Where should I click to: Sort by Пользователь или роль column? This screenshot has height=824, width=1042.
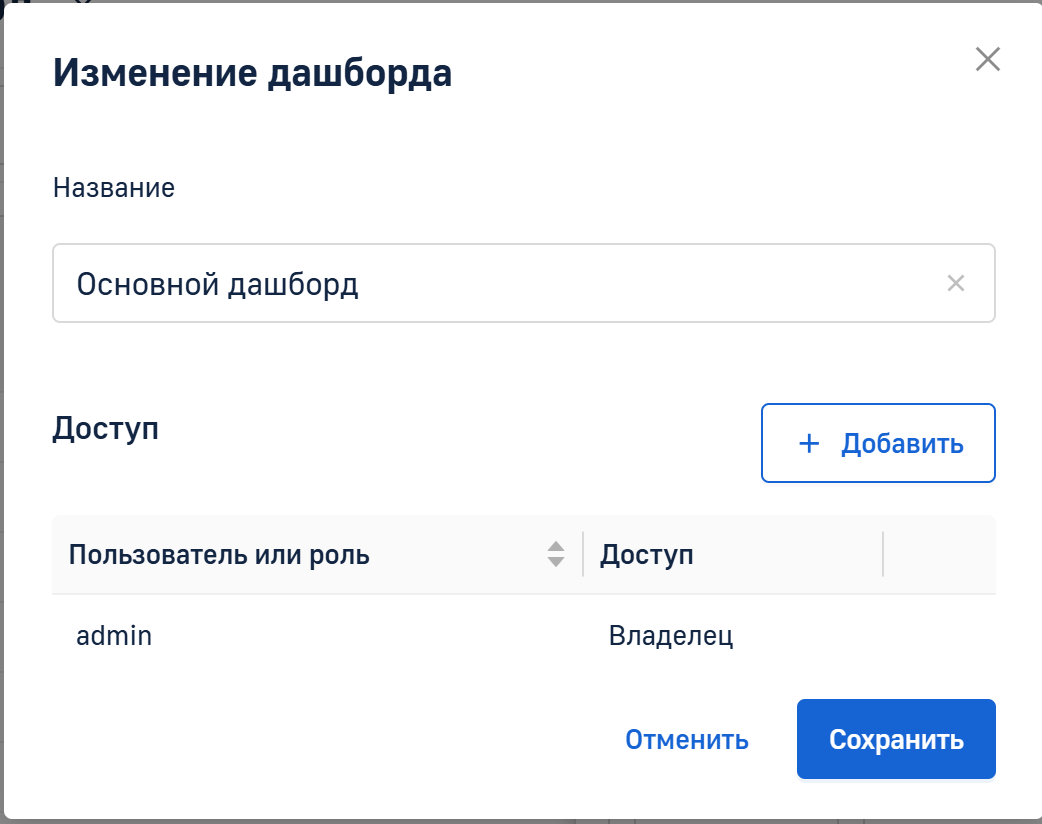click(x=220, y=555)
